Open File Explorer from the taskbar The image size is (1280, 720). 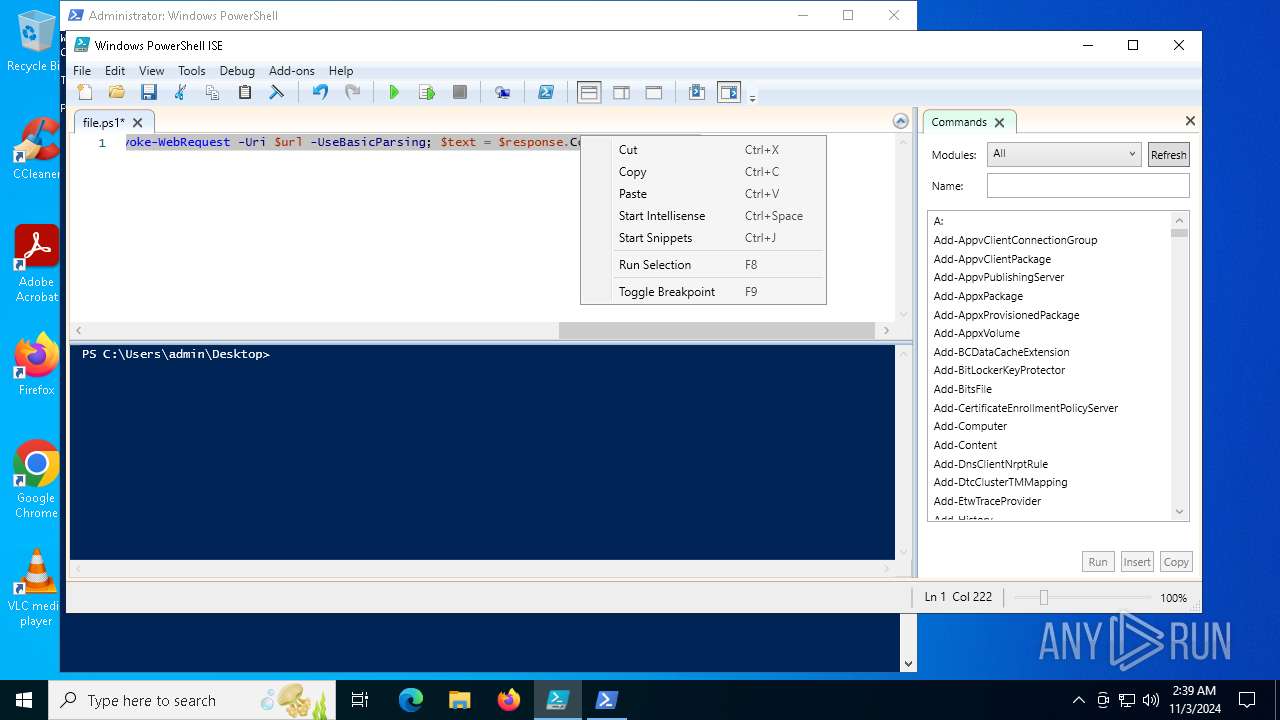(x=459, y=700)
